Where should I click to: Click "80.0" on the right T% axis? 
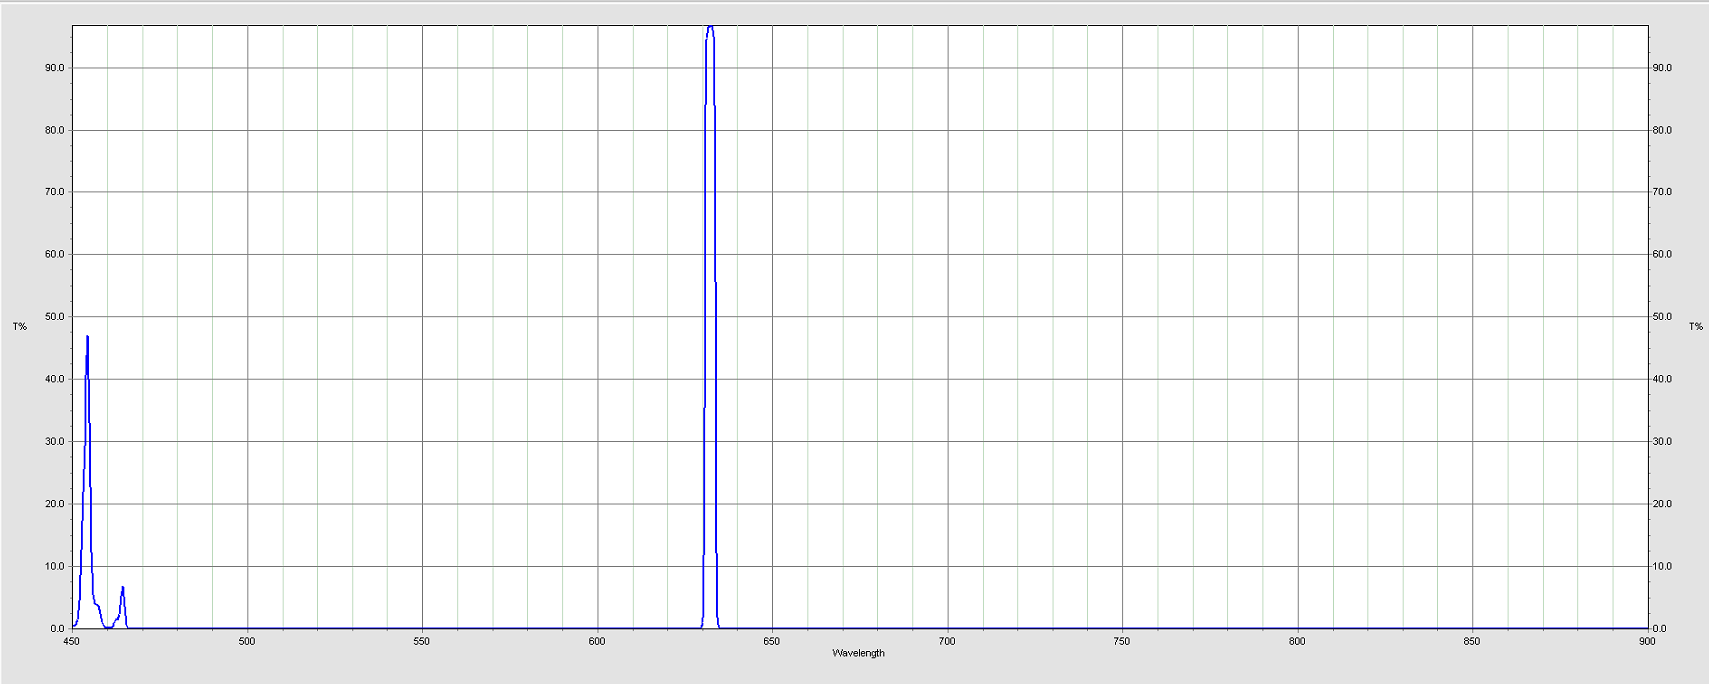1662,130
